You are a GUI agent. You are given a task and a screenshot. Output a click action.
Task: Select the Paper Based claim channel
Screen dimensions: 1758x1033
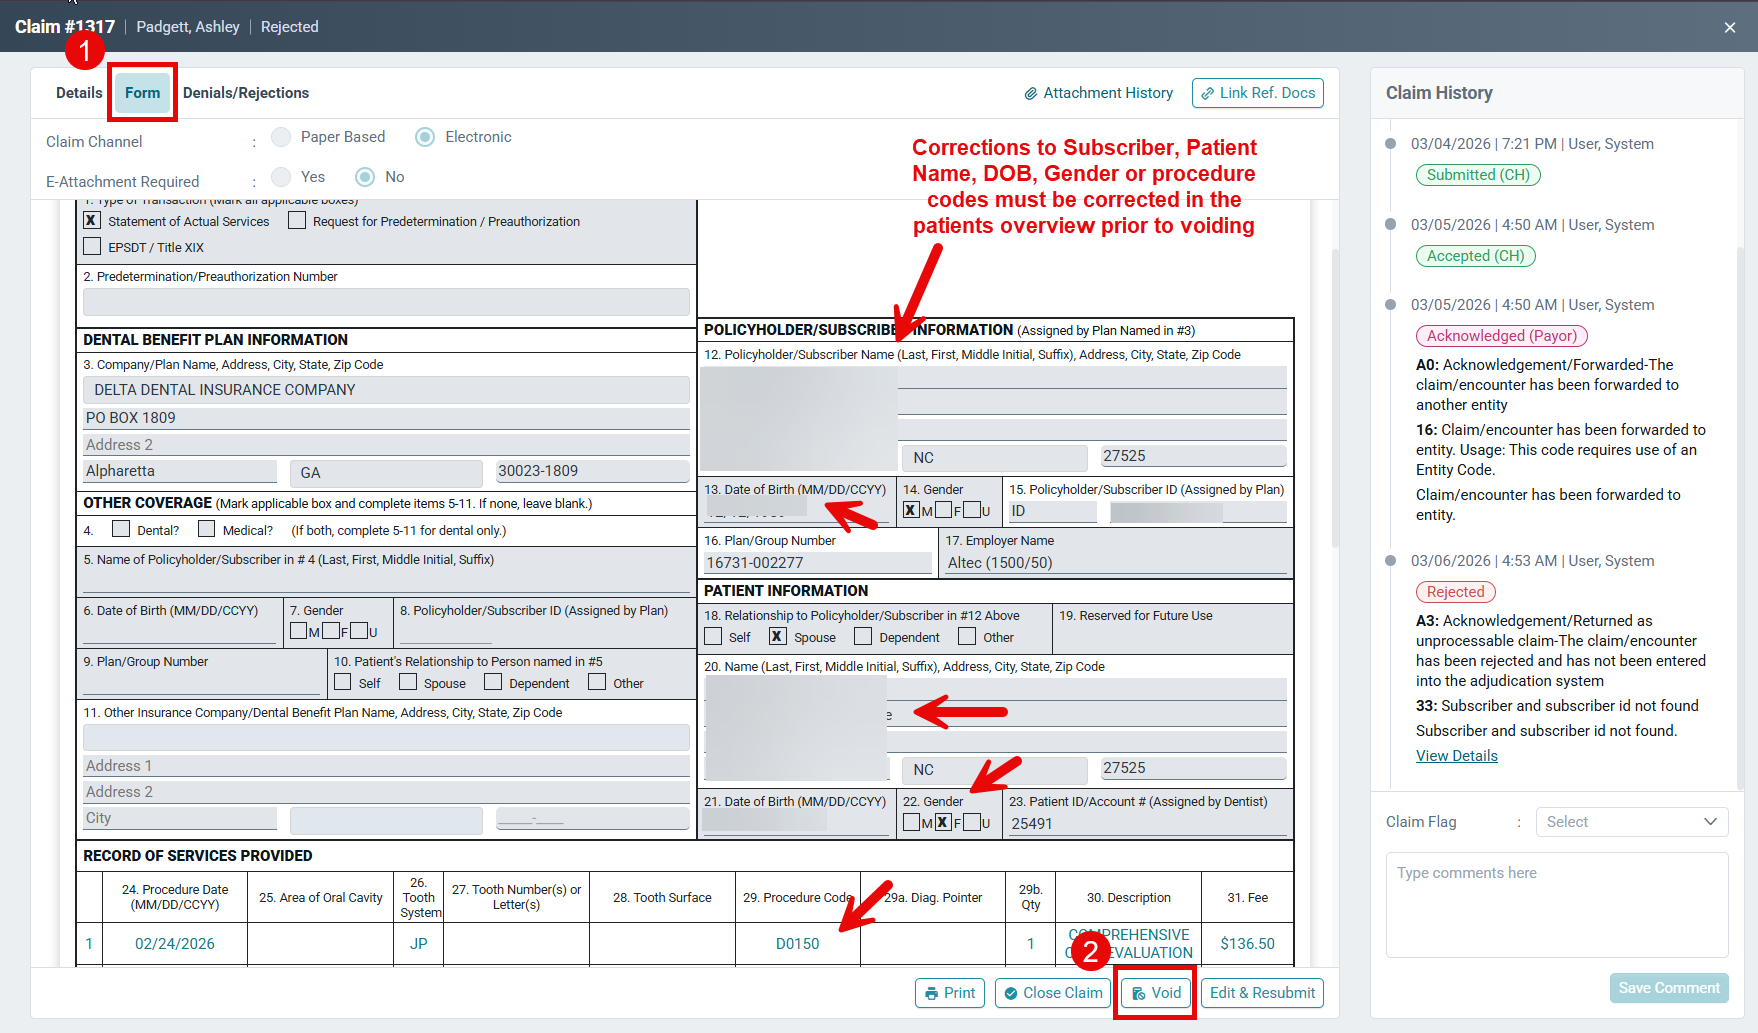(282, 137)
